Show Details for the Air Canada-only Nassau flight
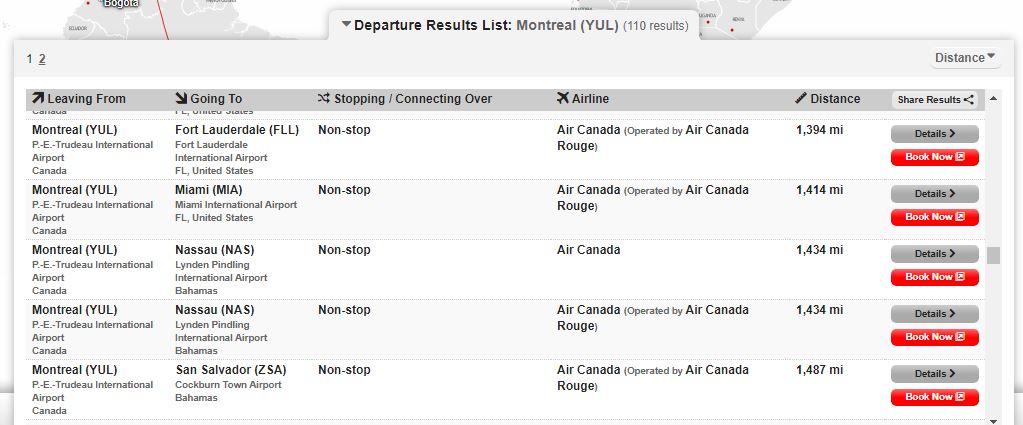Screen dimensions: 1023x425 (934, 253)
